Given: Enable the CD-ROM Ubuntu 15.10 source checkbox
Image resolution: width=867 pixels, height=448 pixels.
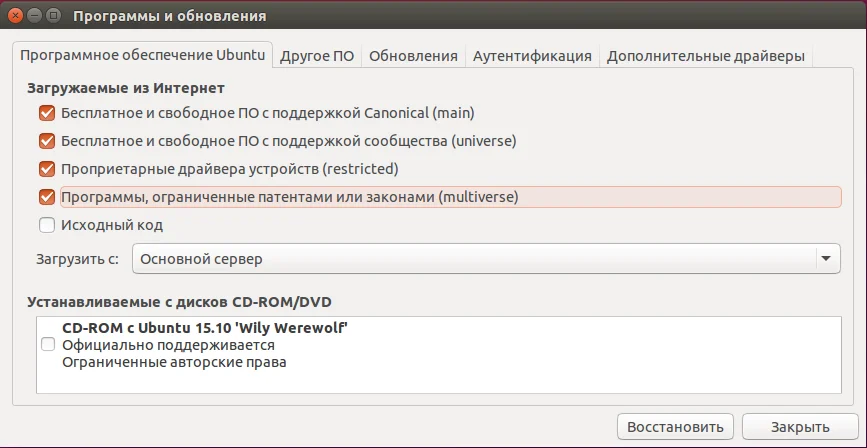Looking at the screenshot, I should pos(48,345).
